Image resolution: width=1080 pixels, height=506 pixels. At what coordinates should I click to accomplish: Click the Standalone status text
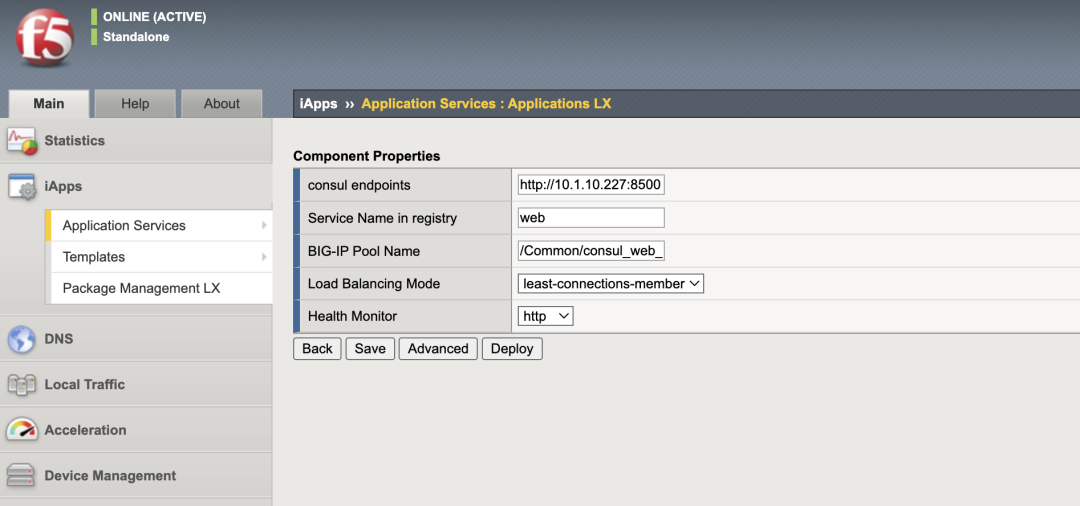[136, 36]
